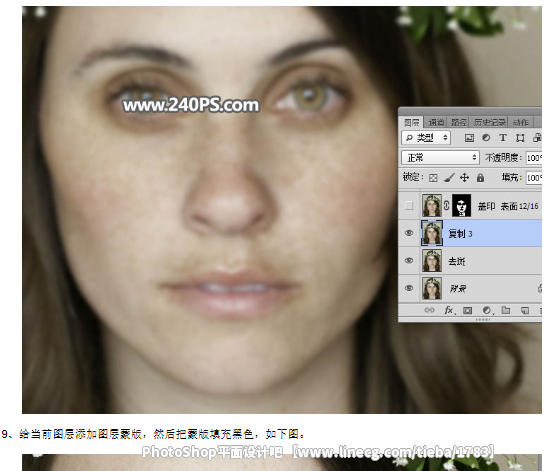550x471 pixels.
Task: Filter layers by adjustment layer icon
Action: click(x=486, y=138)
